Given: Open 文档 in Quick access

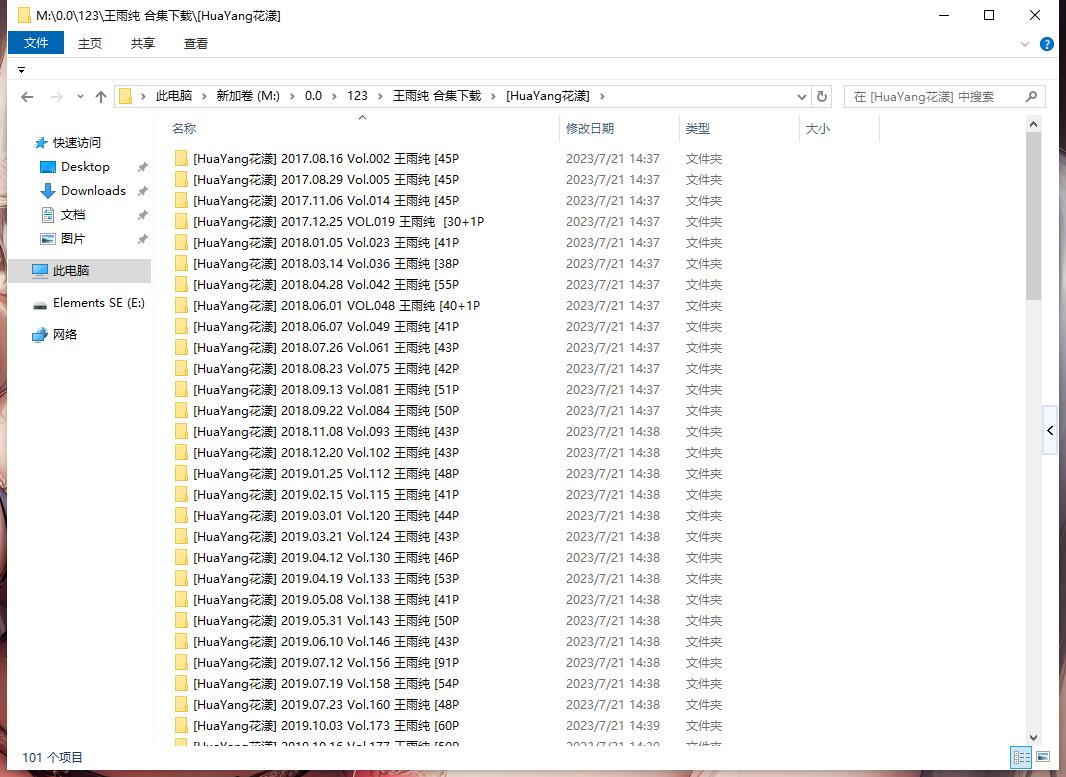Looking at the screenshot, I should 73,215.
